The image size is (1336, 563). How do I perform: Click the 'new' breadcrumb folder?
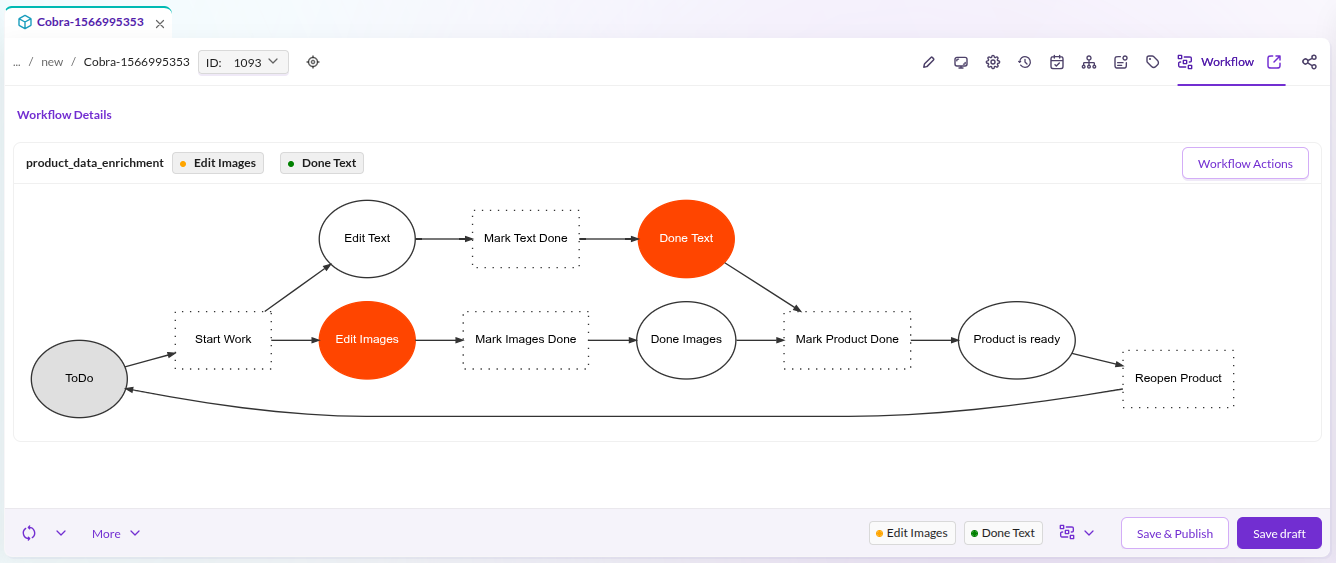click(52, 62)
